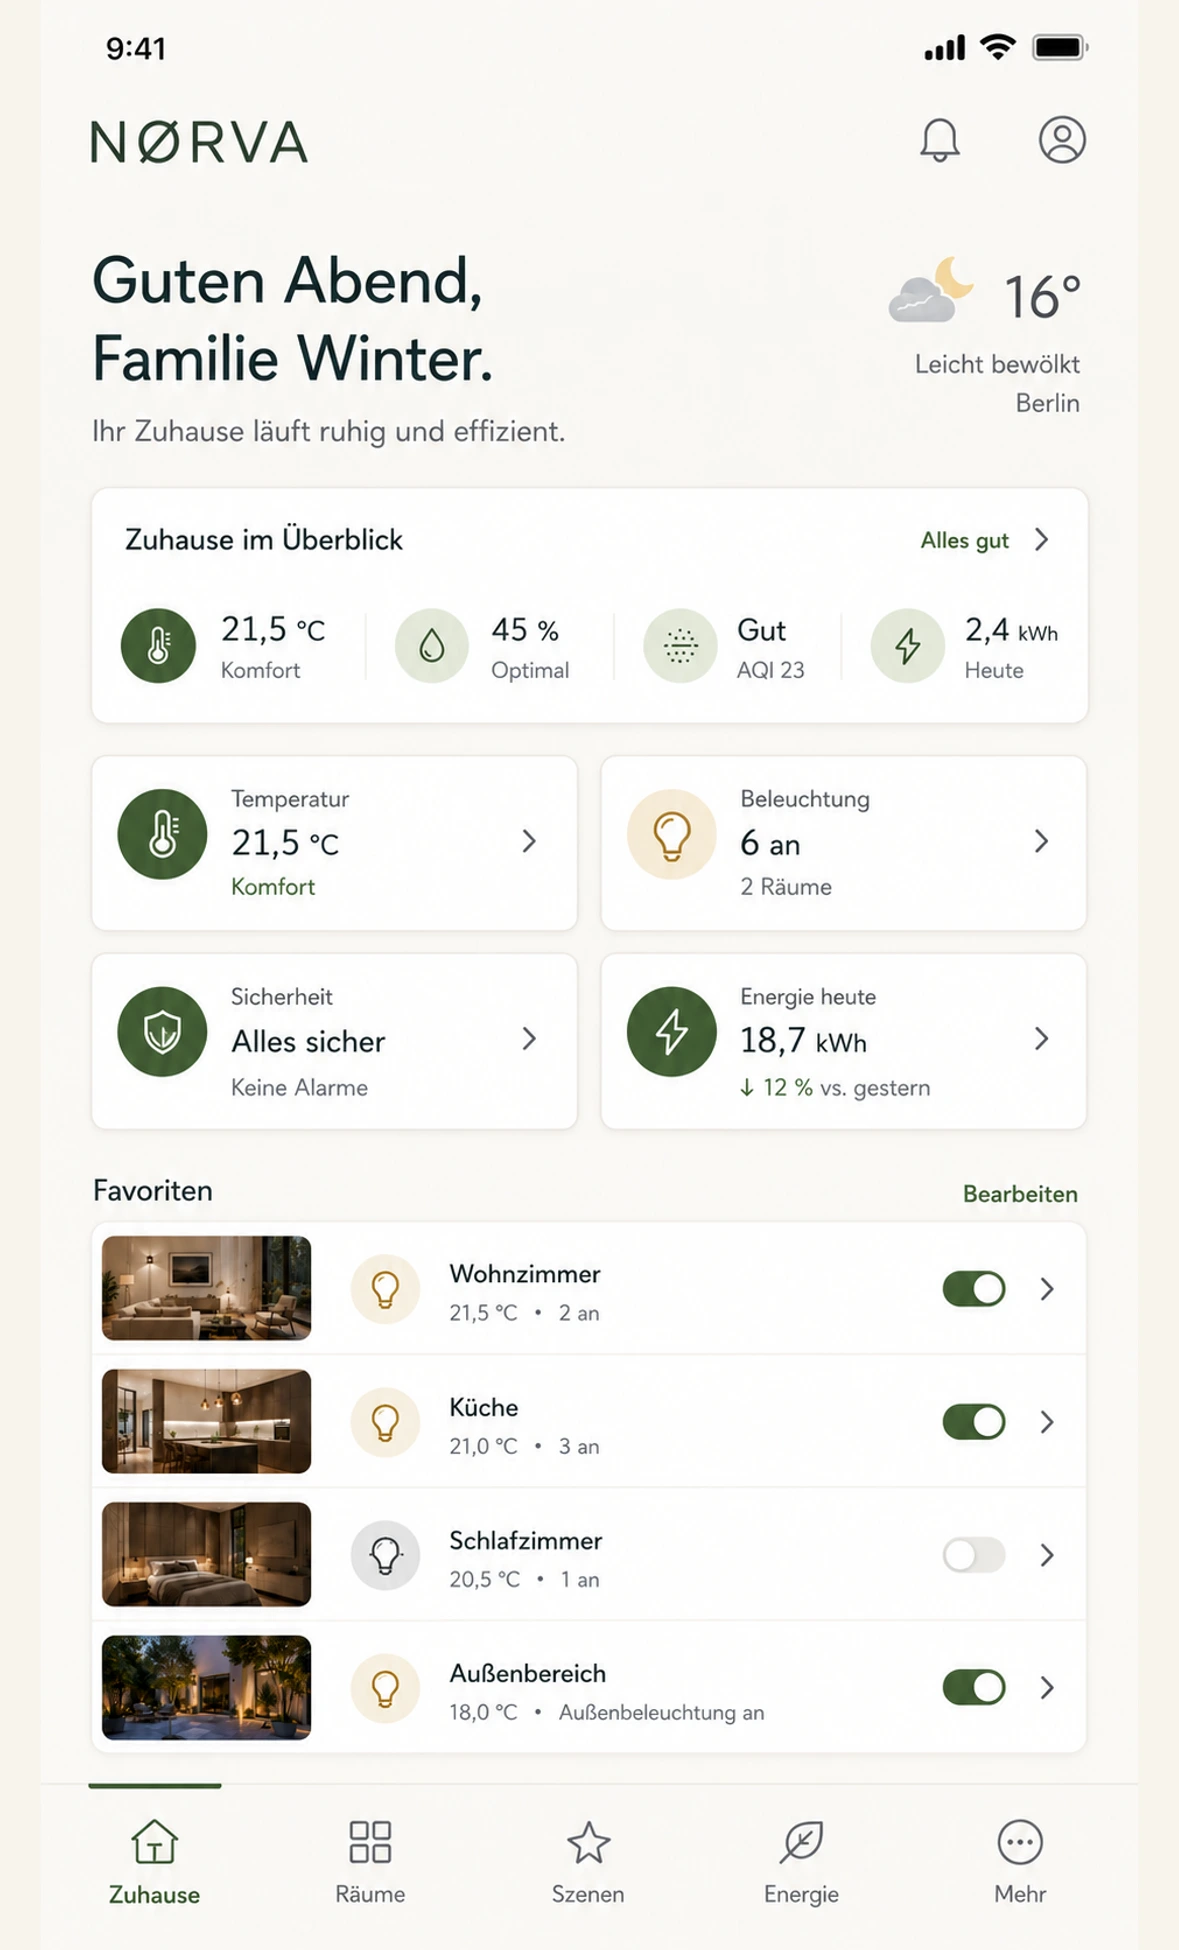Viewport: 1179px width, 1950px height.
Task: Tap the Energie heute lightning icon
Action: (x=672, y=1032)
